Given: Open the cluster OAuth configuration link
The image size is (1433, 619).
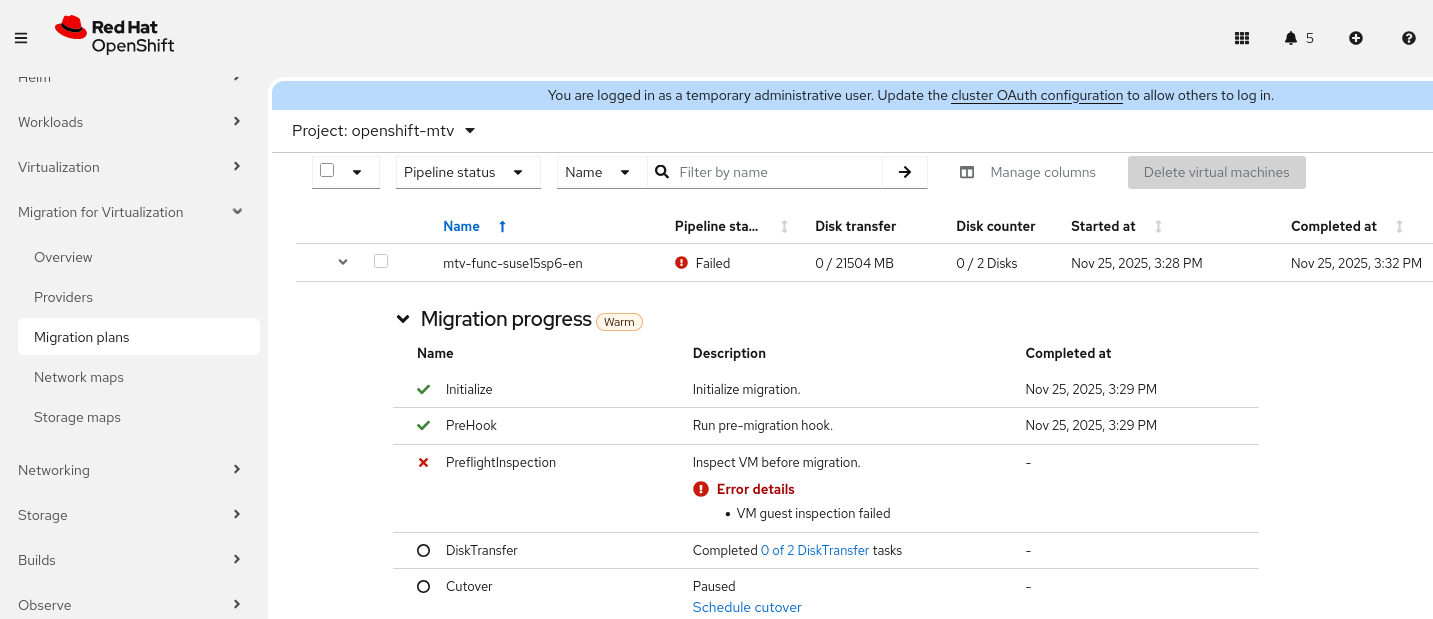Looking at the screenshot, I should tap(1037, 96).
